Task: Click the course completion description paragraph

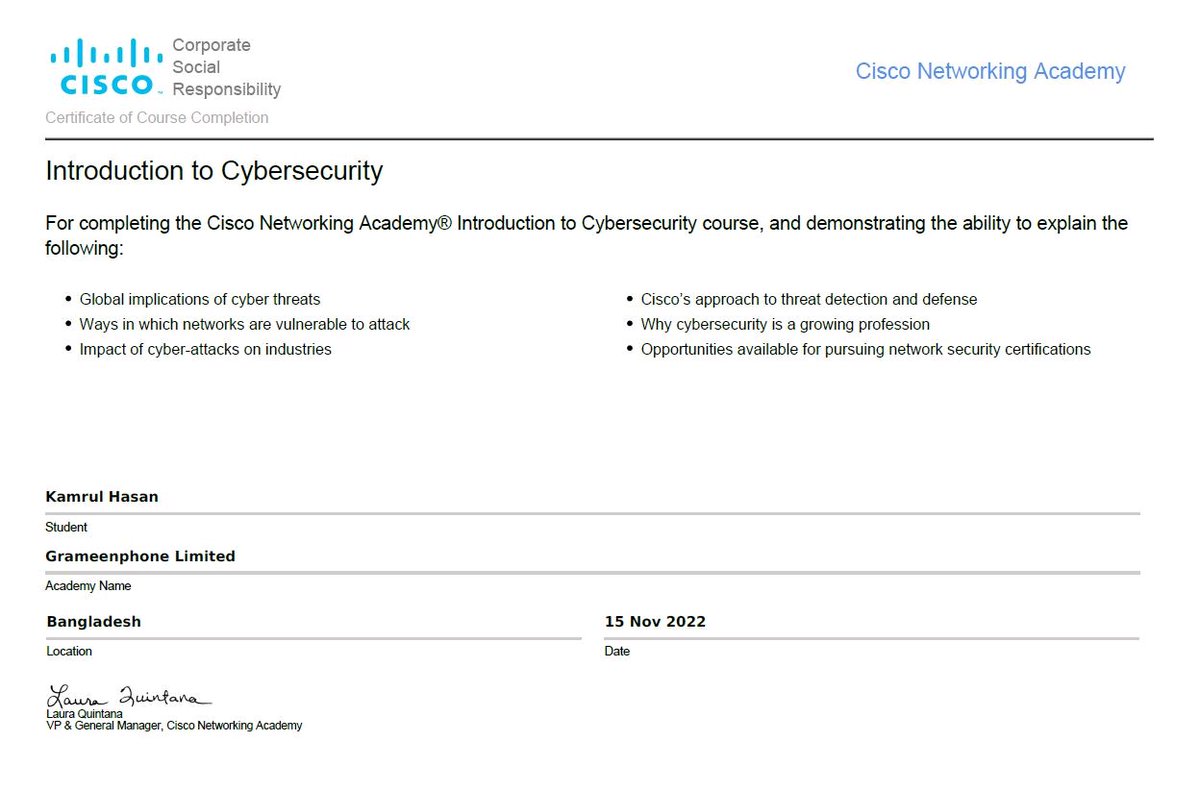Action: (x=587, y=235)
